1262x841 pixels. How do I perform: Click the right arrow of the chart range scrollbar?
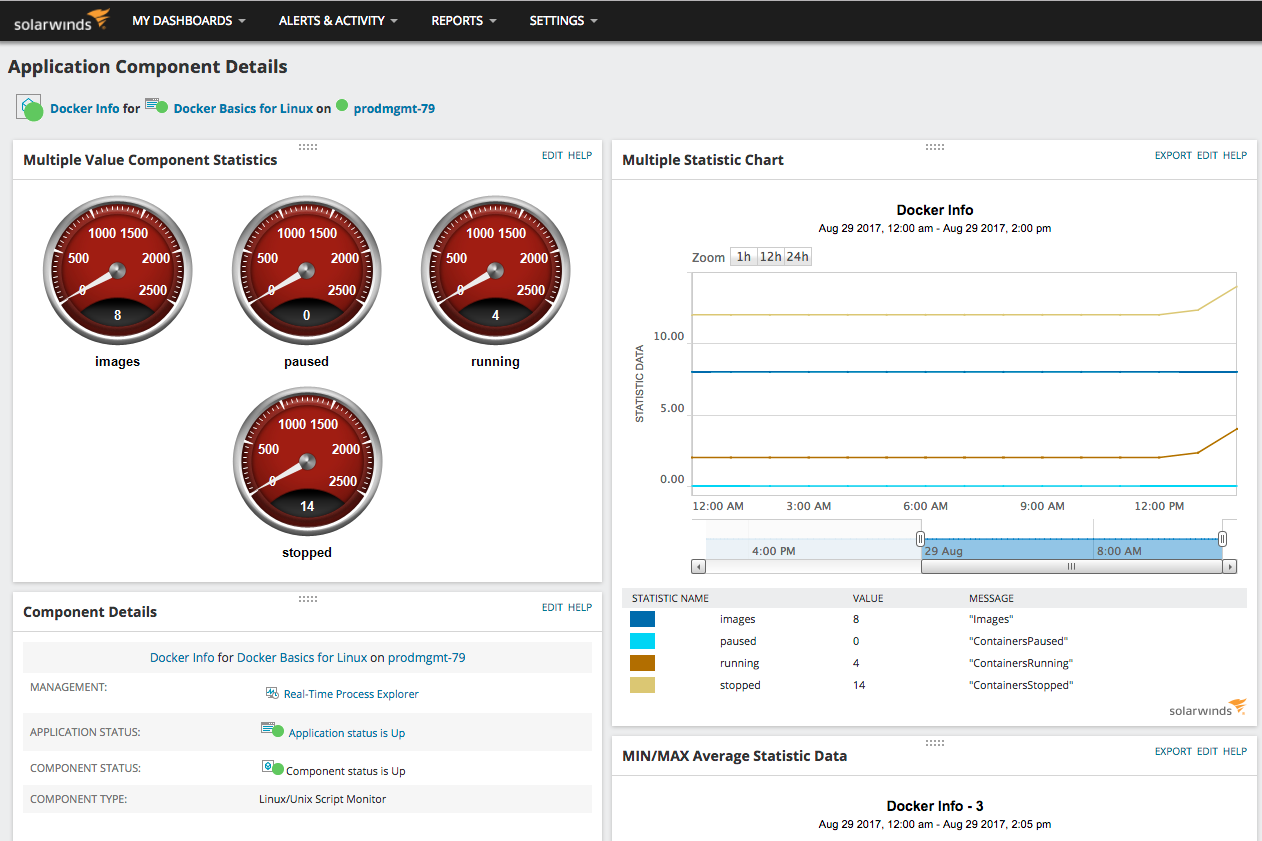(1229, 566)
